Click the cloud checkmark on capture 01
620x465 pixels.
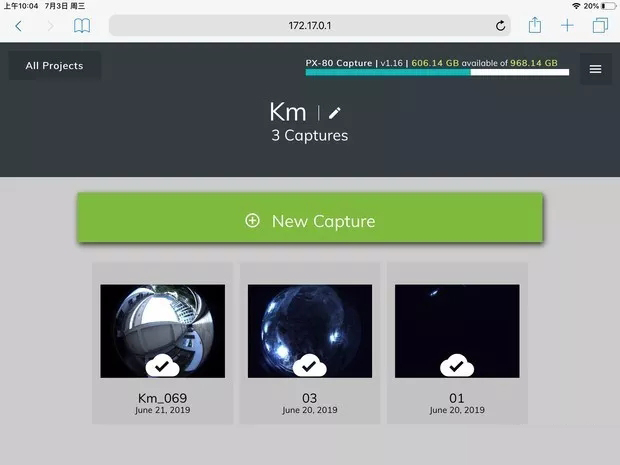(457, 366)
